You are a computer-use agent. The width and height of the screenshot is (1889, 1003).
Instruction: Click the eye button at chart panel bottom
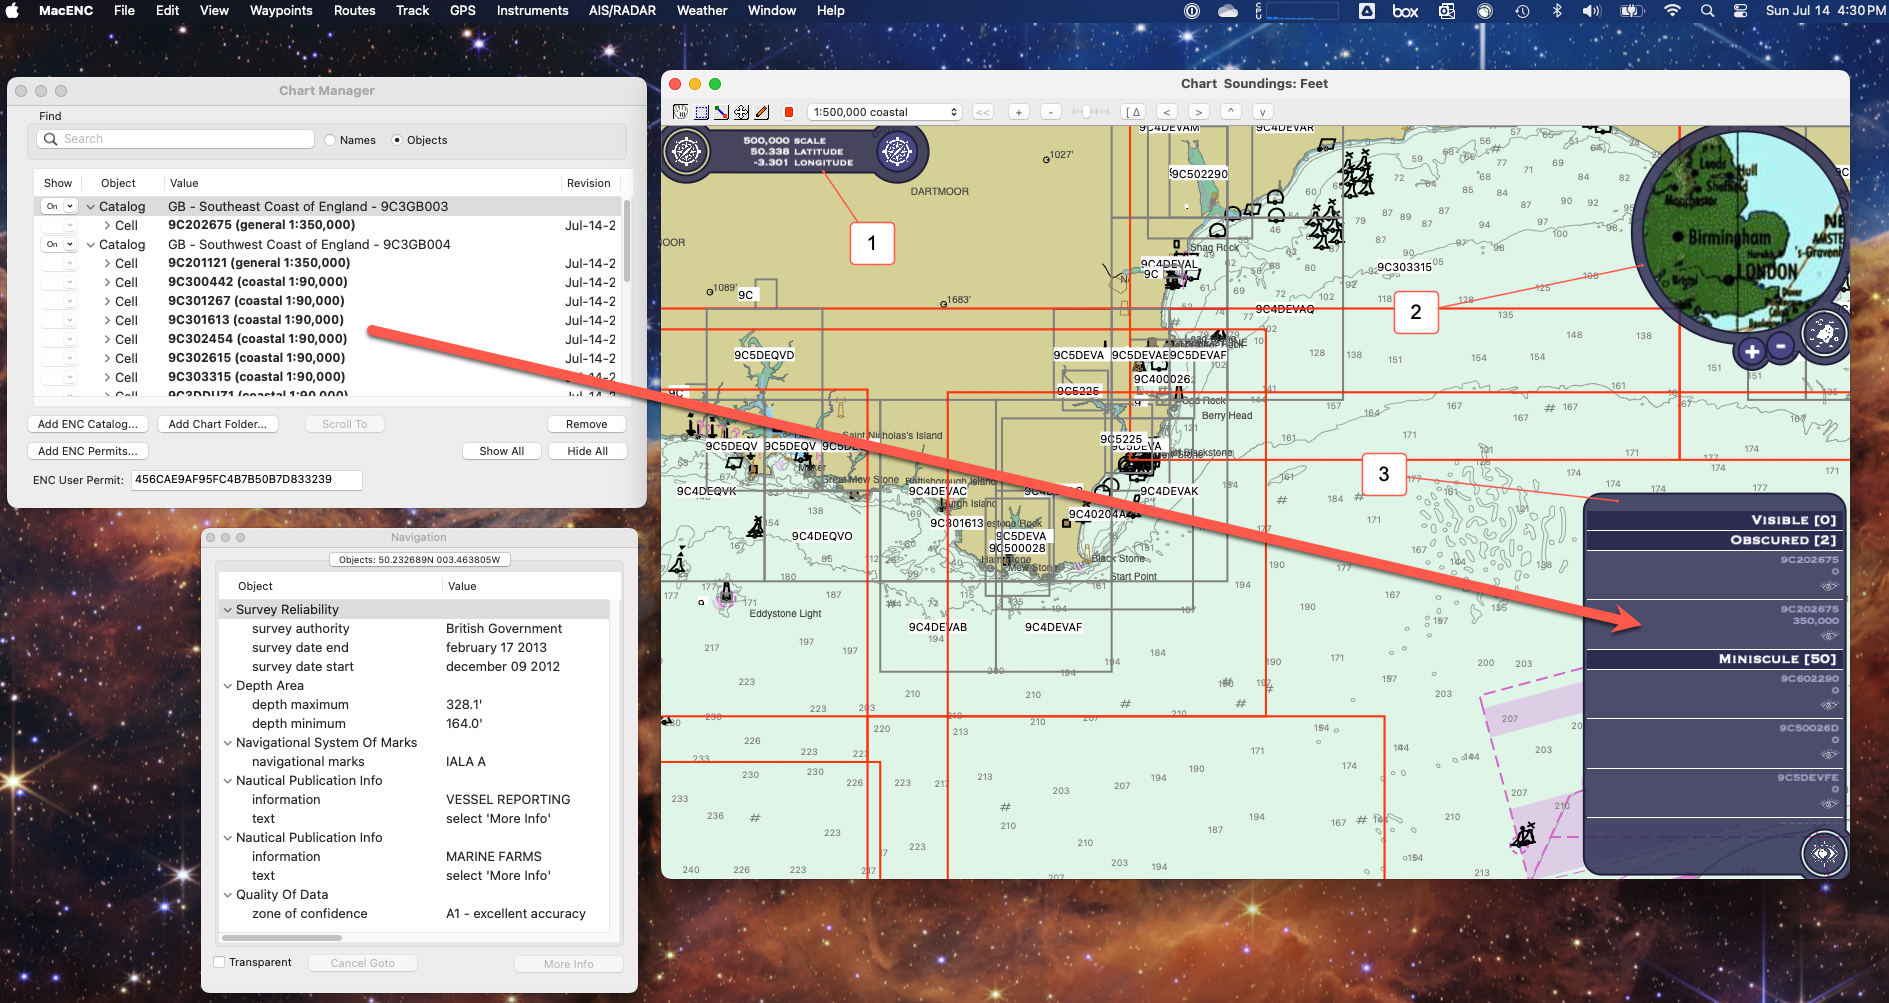tap(1824, 853)
